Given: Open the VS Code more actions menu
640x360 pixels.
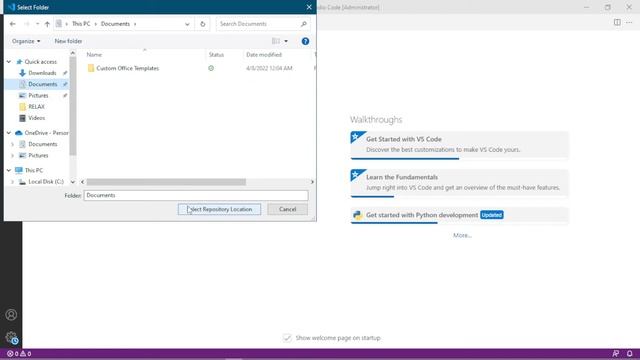Looking at the screenshot, I should pyautogui.click(x=629, y=22).
